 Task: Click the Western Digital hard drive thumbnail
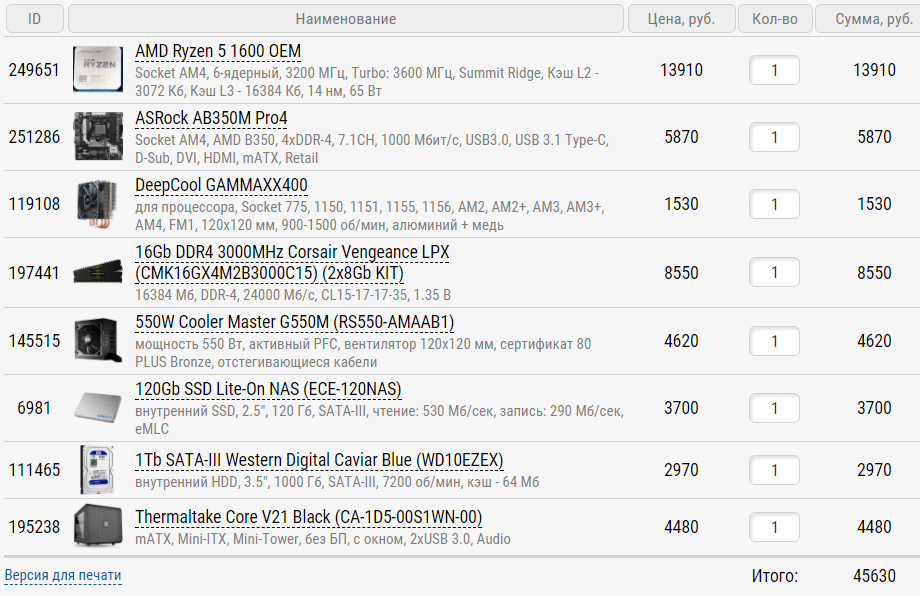(97, 469)
